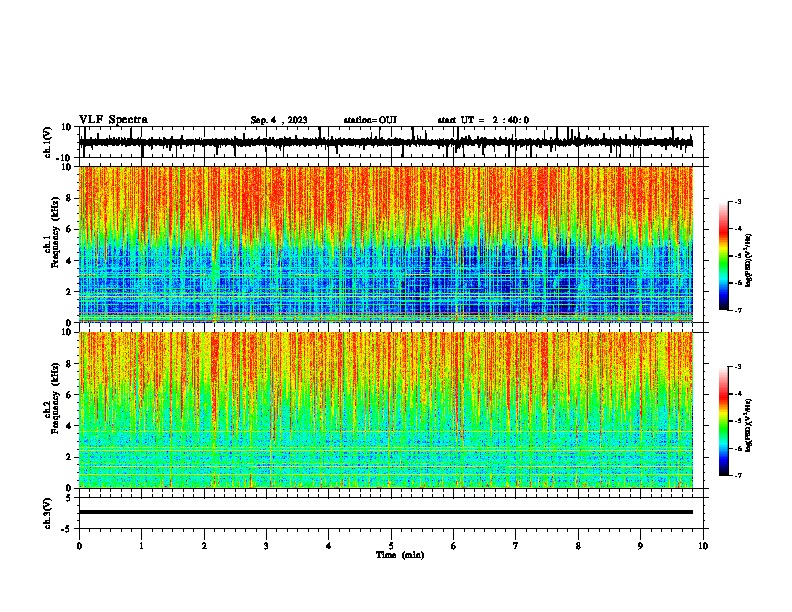Click the '-3' label on ch.2 colorbar

(737, 367)
